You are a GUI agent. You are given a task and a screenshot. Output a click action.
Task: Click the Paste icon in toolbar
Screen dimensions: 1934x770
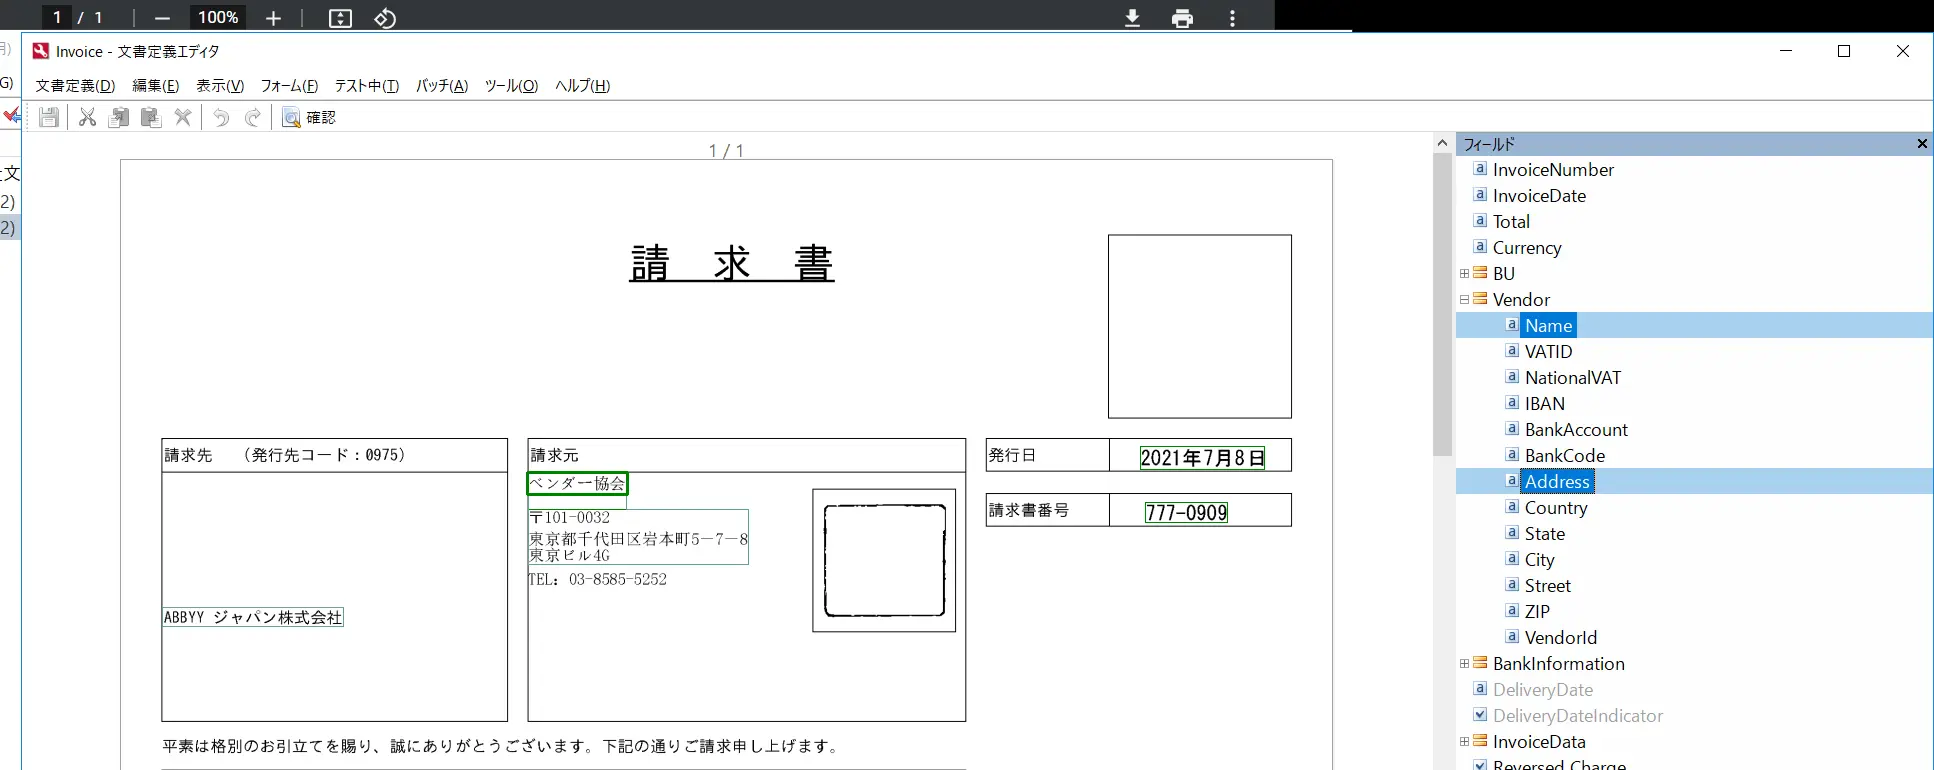pos(151,117)
